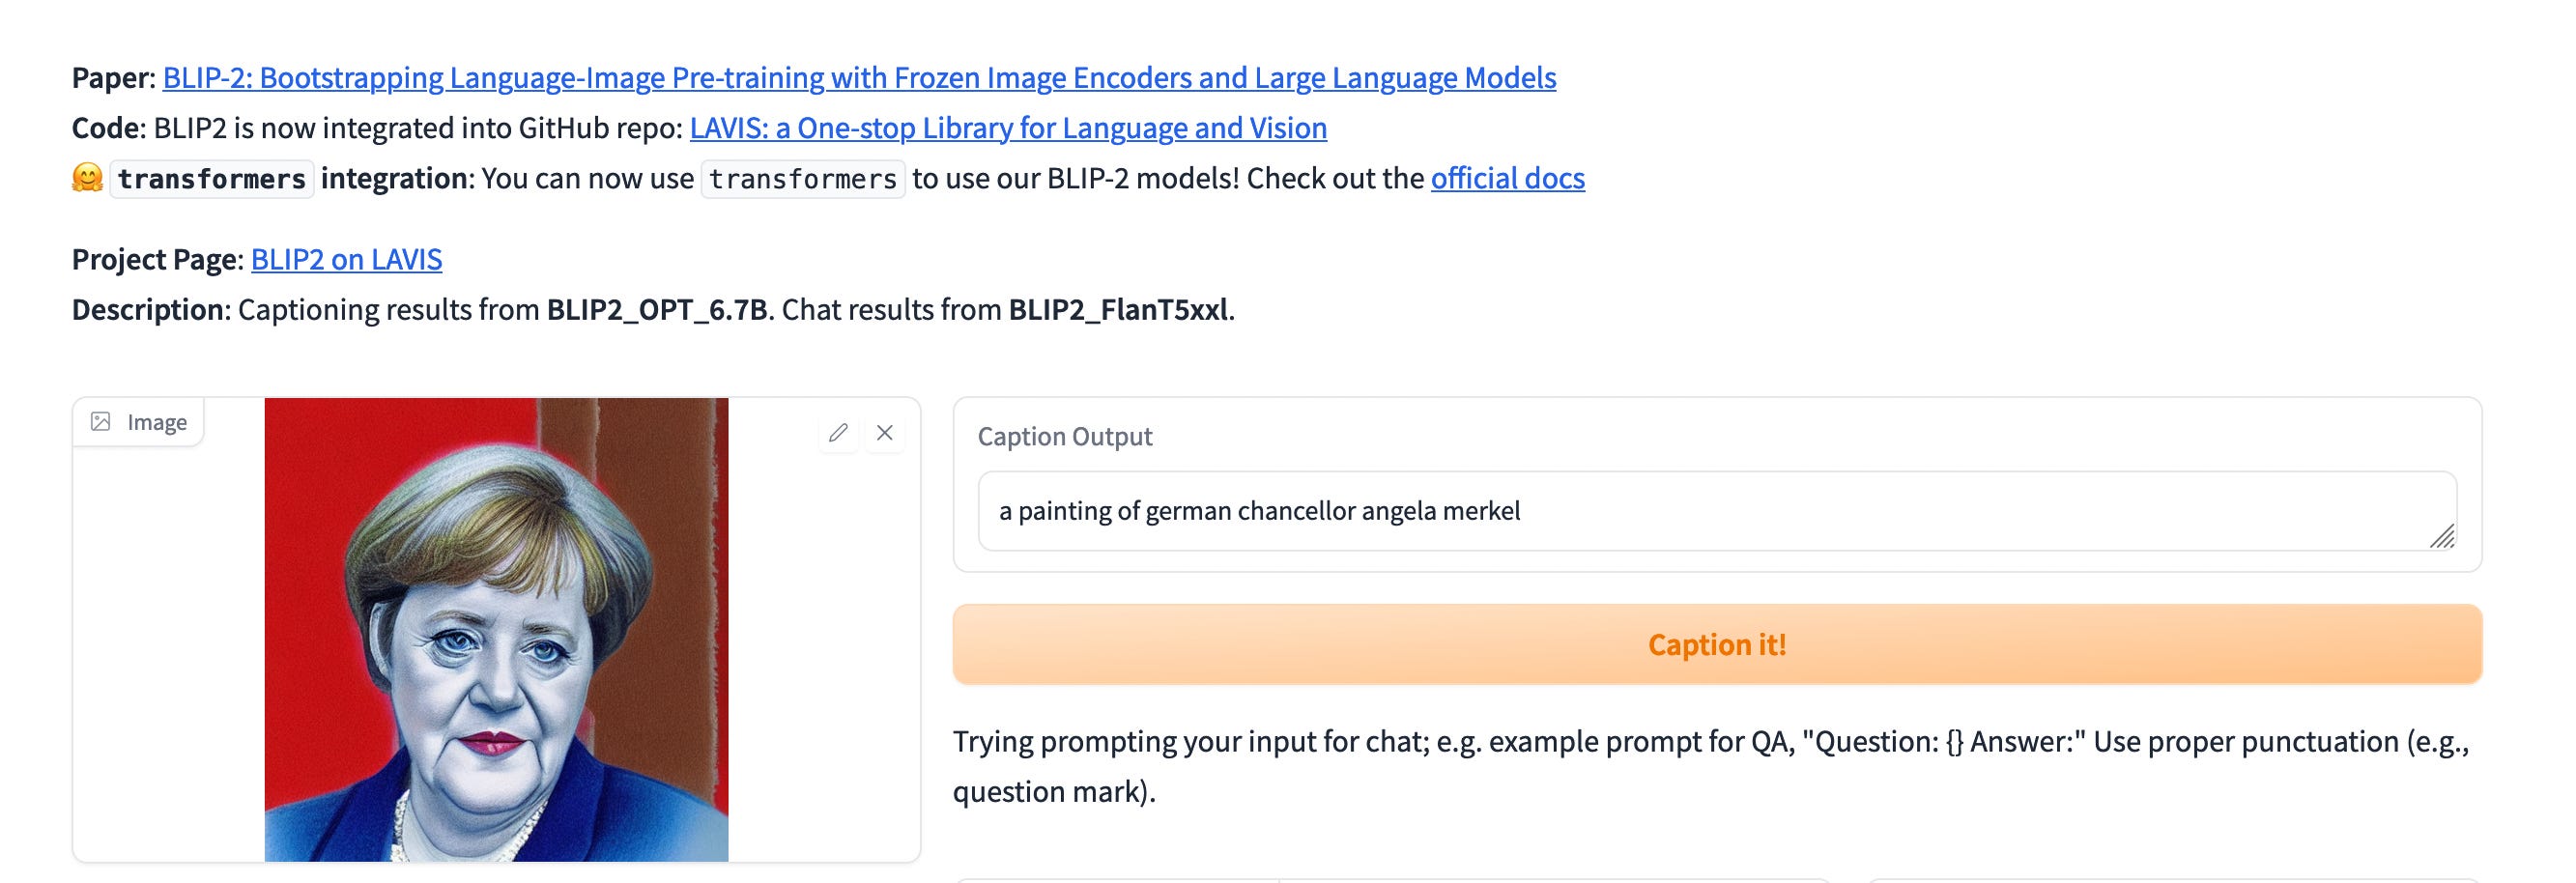Click the picture icon beside Image label
The width and height of the screenshot is (2576, 883).
[x=101, y=422]
